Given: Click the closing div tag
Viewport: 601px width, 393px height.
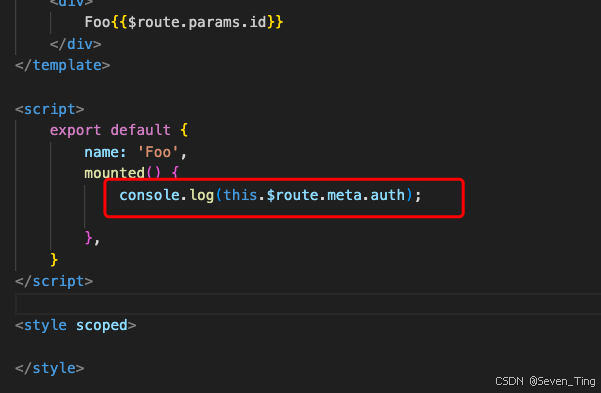Looking at the screenshot, I should coord(76,44).
